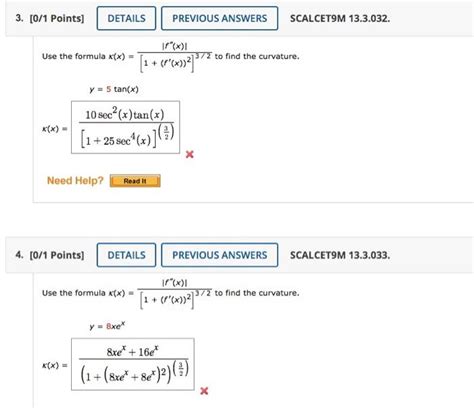Click the numerator 8xe^x + 16e^x in answer 4
Viewport: 474px width, 408px height.
(x=133, y=351)
